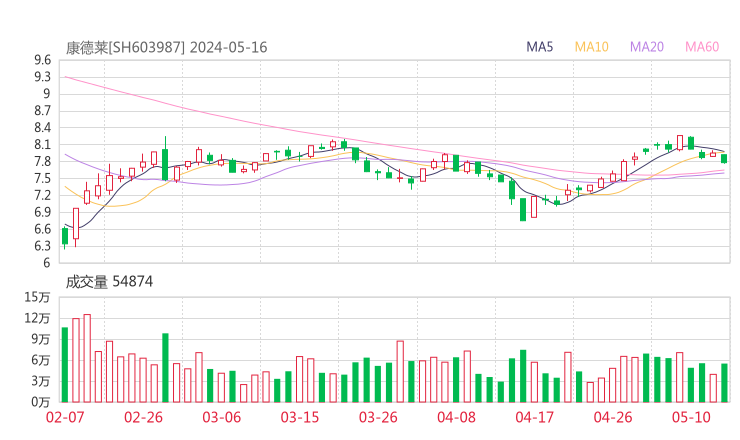Image resolution: width=740 pixels, height=440 pixels.
Task: Click the MA10 legend label
Action: pyautogui.click(x=591, y=47)
